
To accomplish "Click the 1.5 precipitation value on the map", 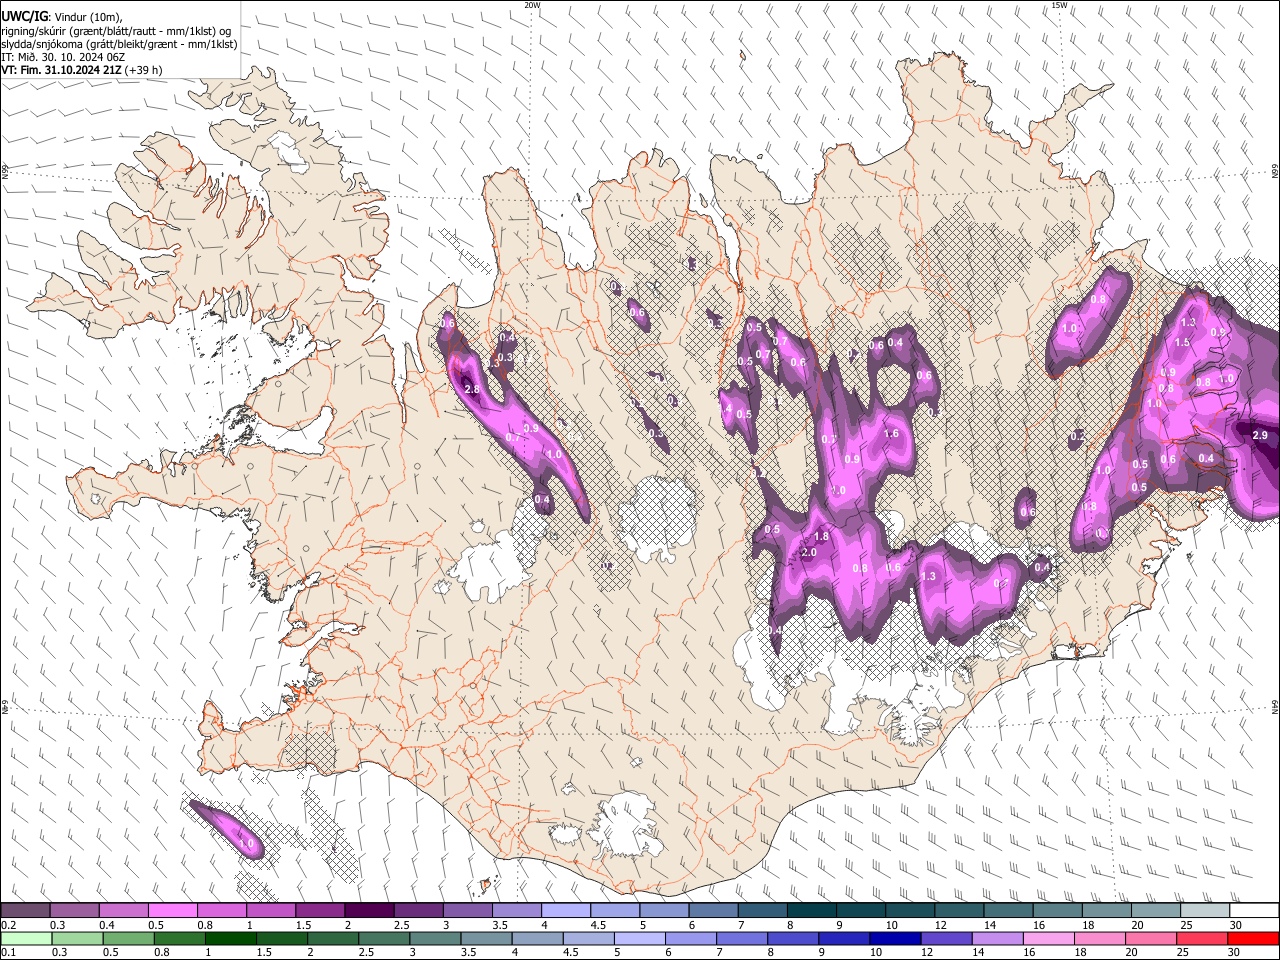I will (x=1182, y=342).
